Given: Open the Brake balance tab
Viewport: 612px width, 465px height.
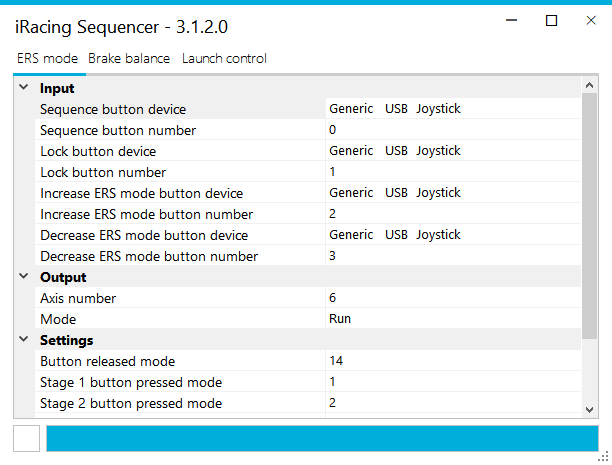Looking at the screenshot, I should (x=129, y=59).
